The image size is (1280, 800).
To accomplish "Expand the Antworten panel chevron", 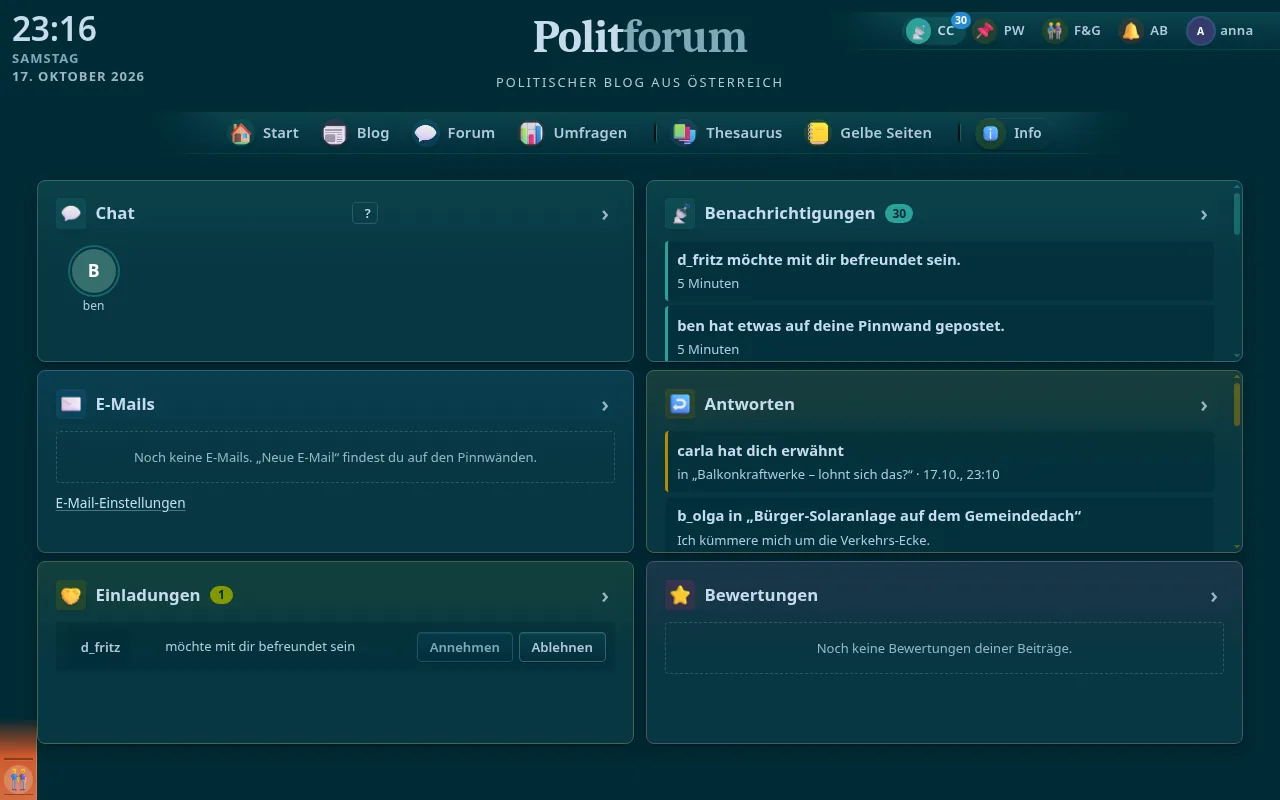I will click(x=1204, y=405).
